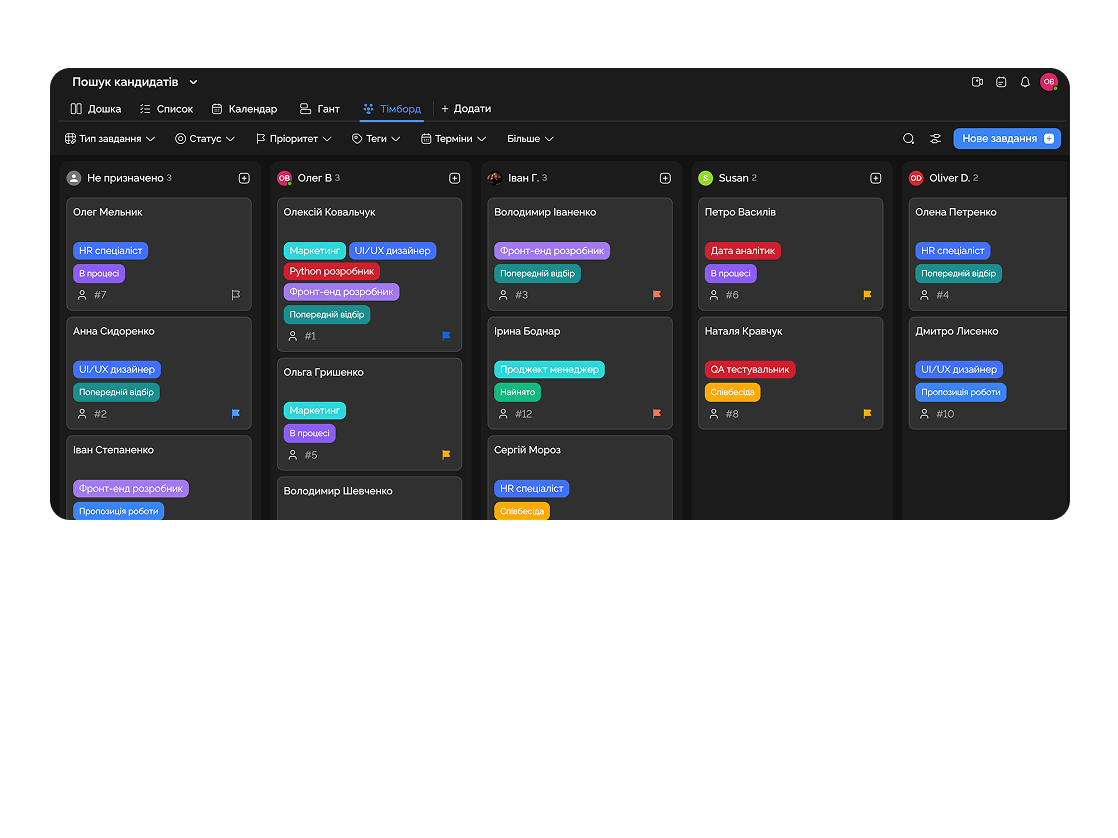
Task: Expand the Пошук кандидатів project dropdown
Action: [194, 82]
